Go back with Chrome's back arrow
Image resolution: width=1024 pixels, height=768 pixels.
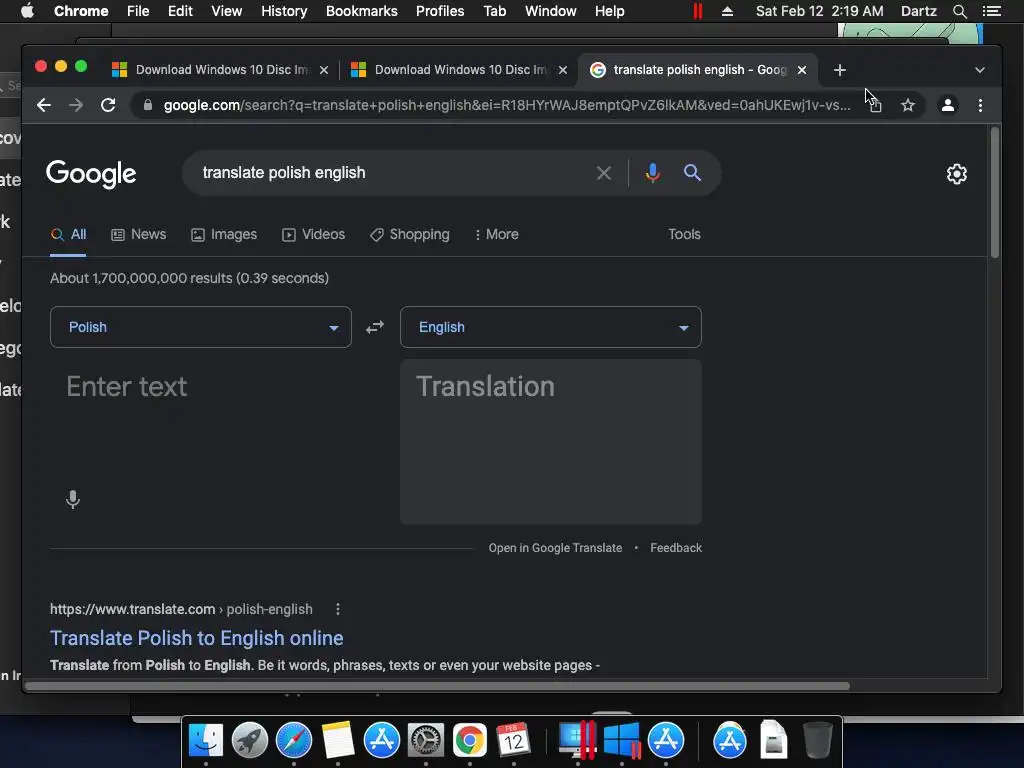(x=44, y=105)
